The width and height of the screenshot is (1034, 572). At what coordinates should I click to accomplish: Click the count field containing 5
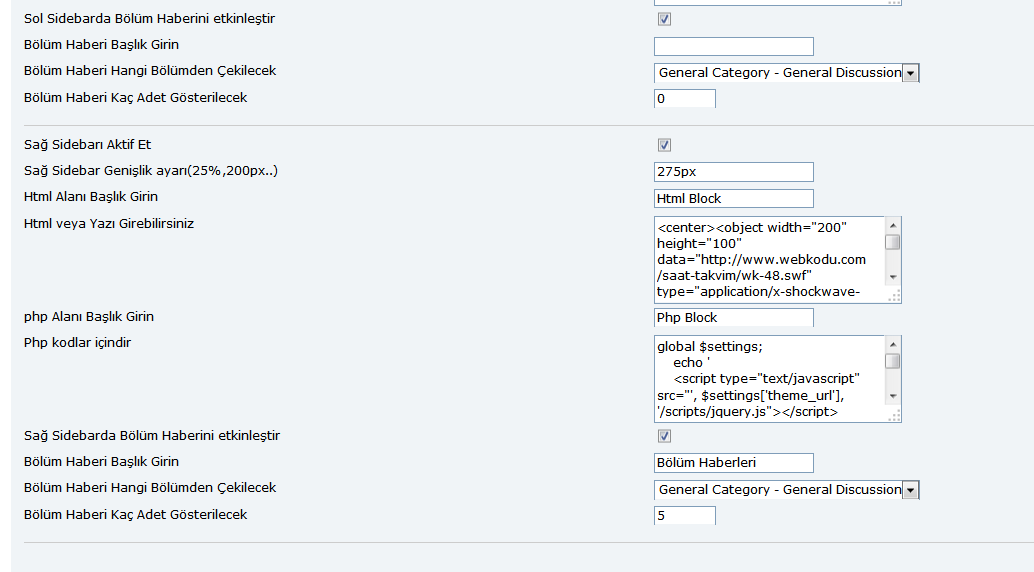point(684,516)
